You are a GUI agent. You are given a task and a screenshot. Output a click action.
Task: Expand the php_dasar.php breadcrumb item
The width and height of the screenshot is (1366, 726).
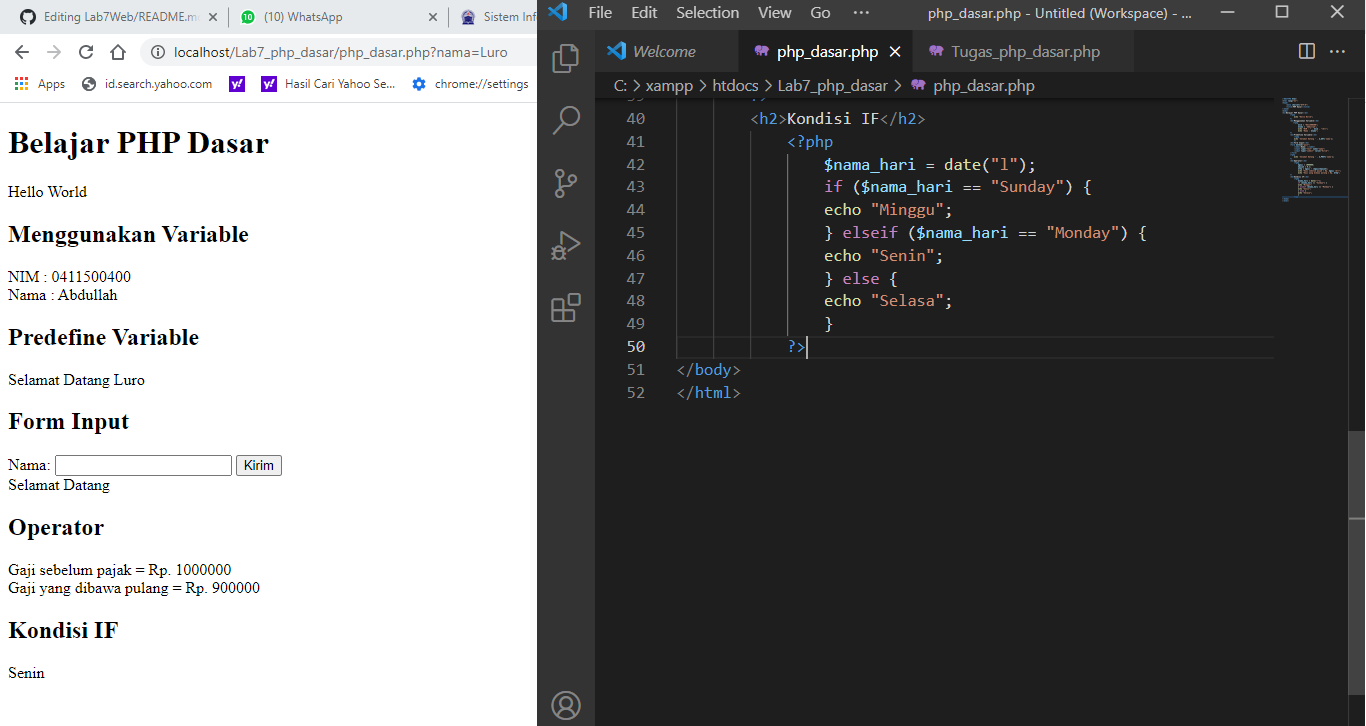972,86
